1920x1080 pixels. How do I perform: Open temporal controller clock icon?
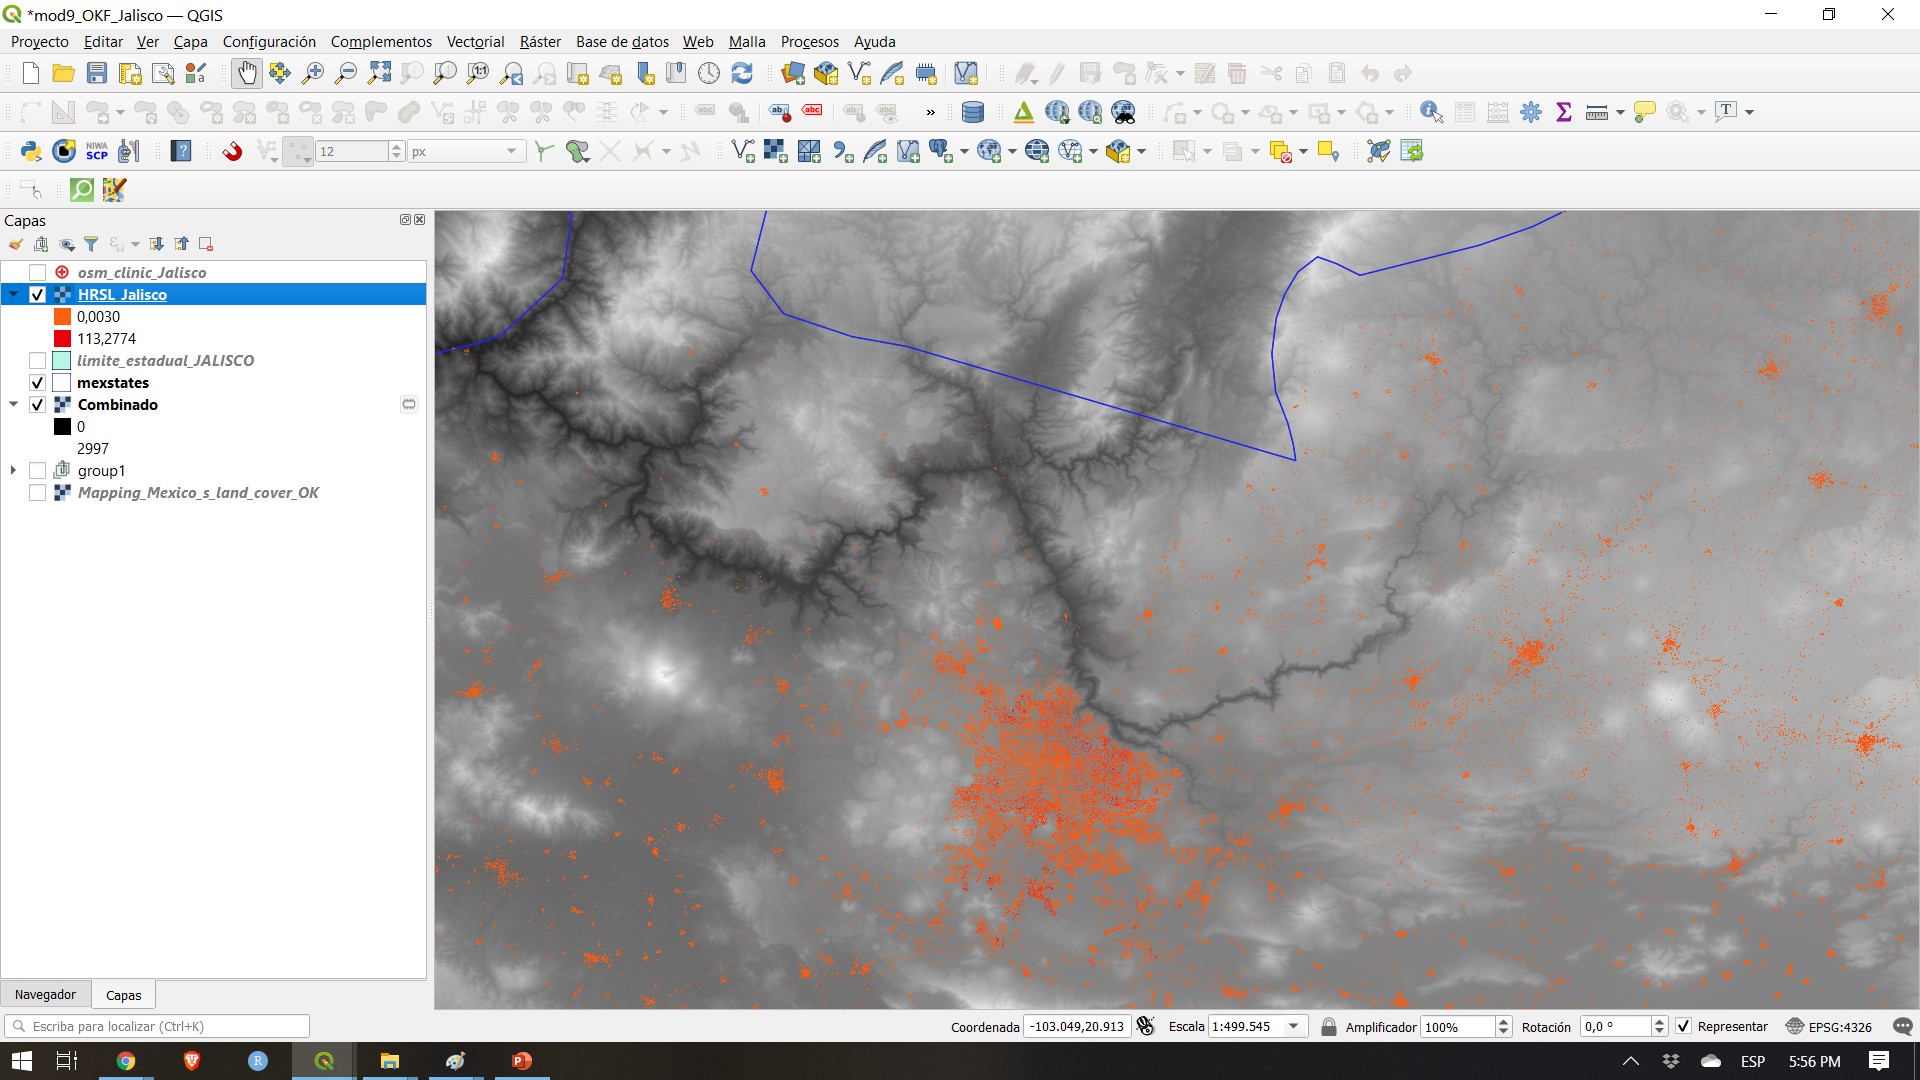pyautogui.click(x=709, y=73)
